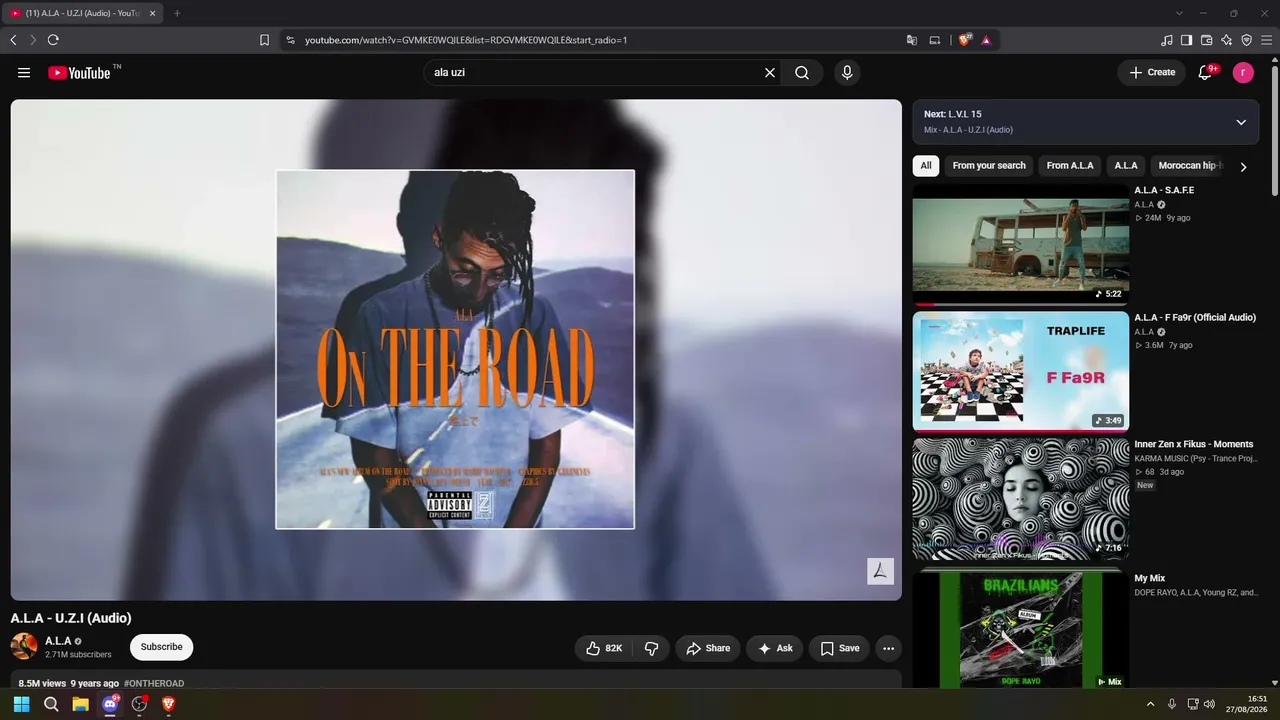Viewport: 1280px width, 720px height.
Task: Share the video
Action: tap(708, 648)
